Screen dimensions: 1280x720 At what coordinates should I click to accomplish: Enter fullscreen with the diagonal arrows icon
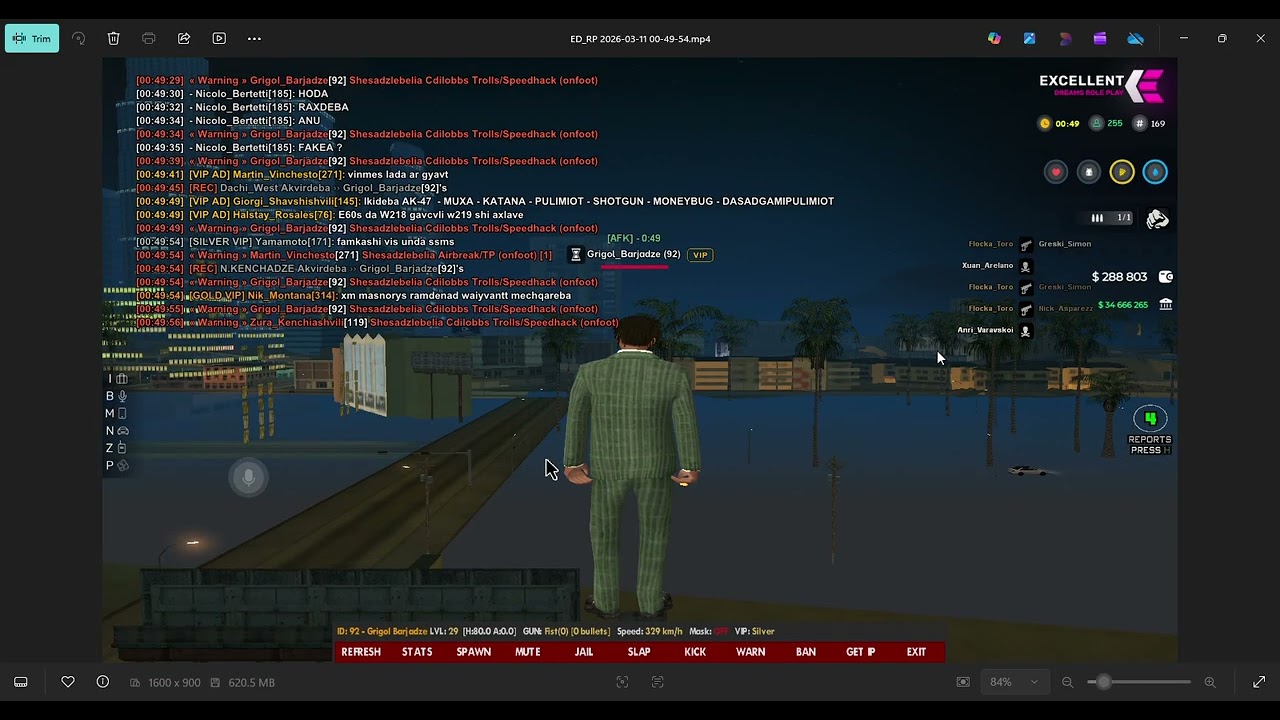[x=1259, y=682]
